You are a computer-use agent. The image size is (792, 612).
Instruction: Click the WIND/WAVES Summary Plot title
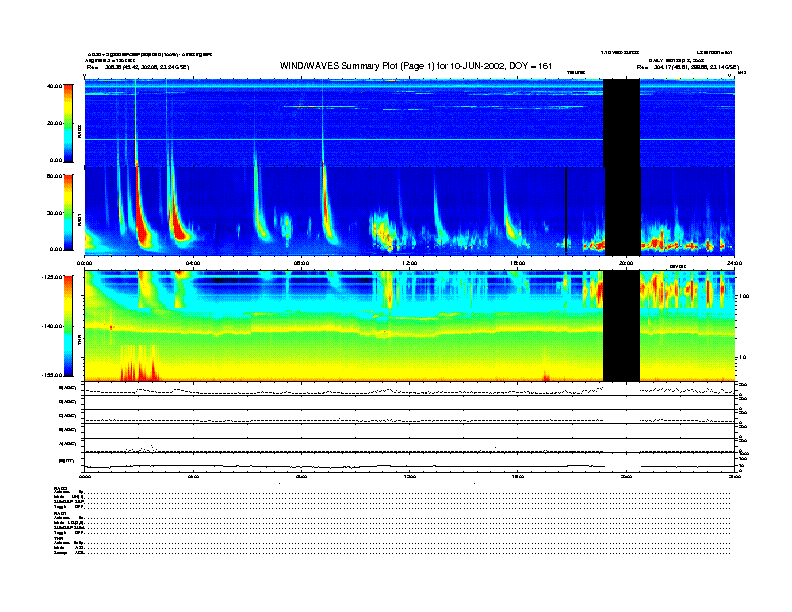(x=416, y=66)
